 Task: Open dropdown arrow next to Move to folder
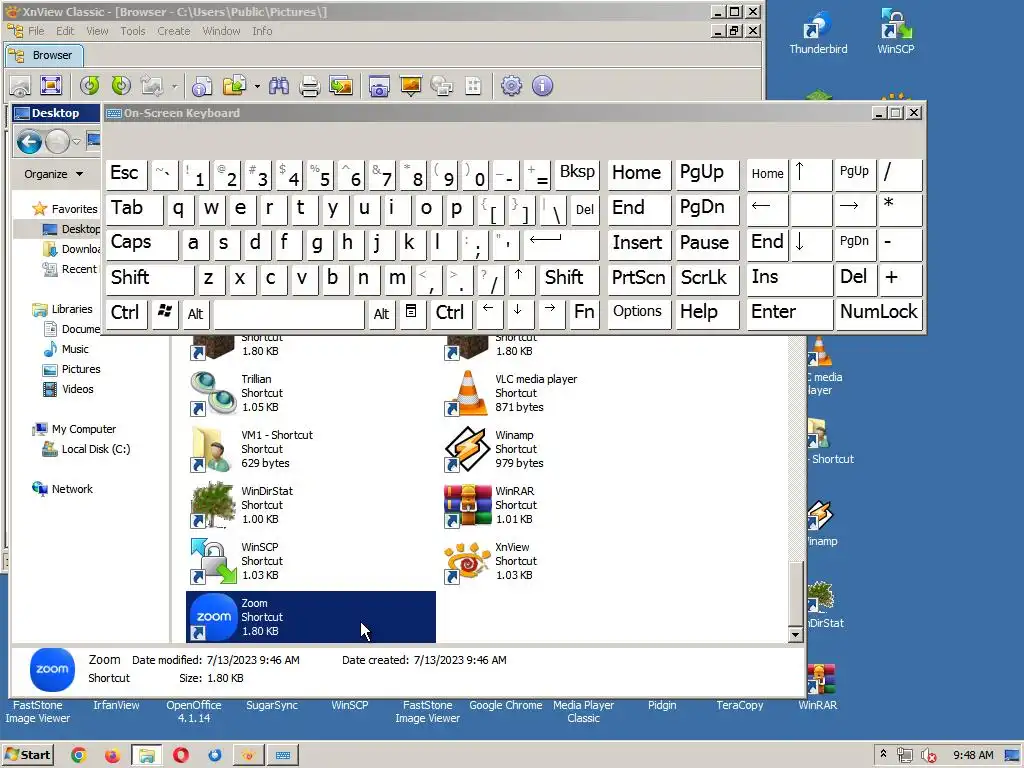tap(257, 86)
